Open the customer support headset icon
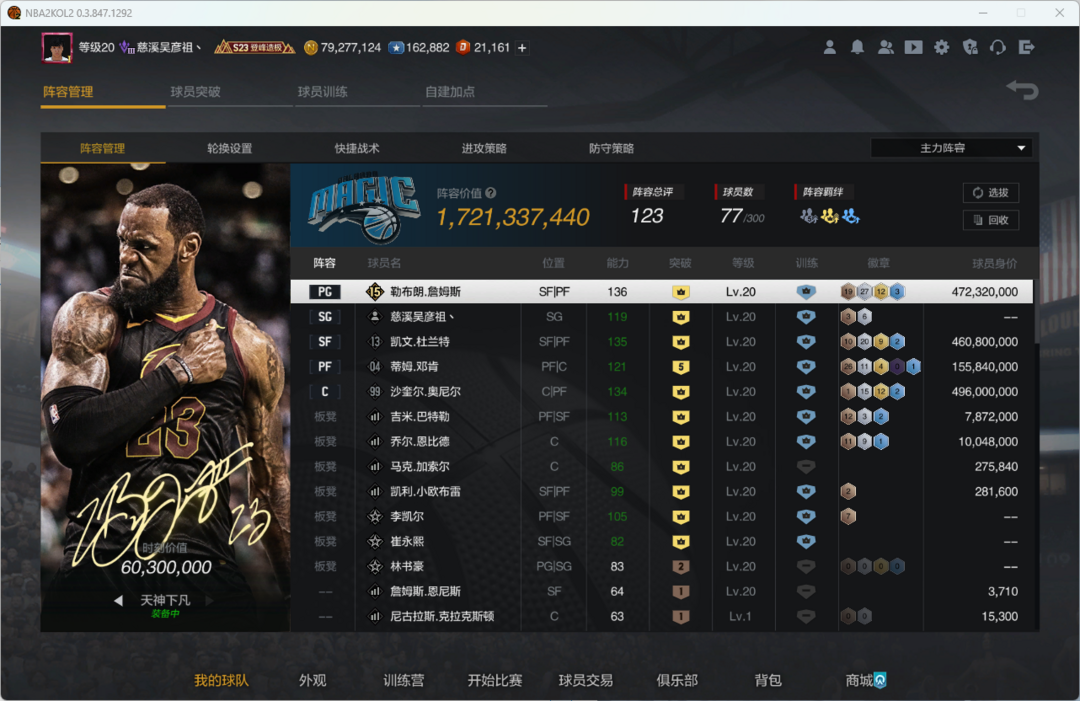The image size is (1080, 701). tap(997, 48)
